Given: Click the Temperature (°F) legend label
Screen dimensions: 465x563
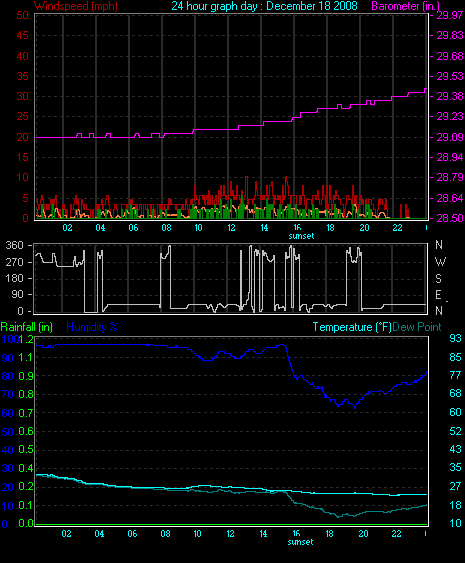Looking at the screenshot, I should click(352, 327).
